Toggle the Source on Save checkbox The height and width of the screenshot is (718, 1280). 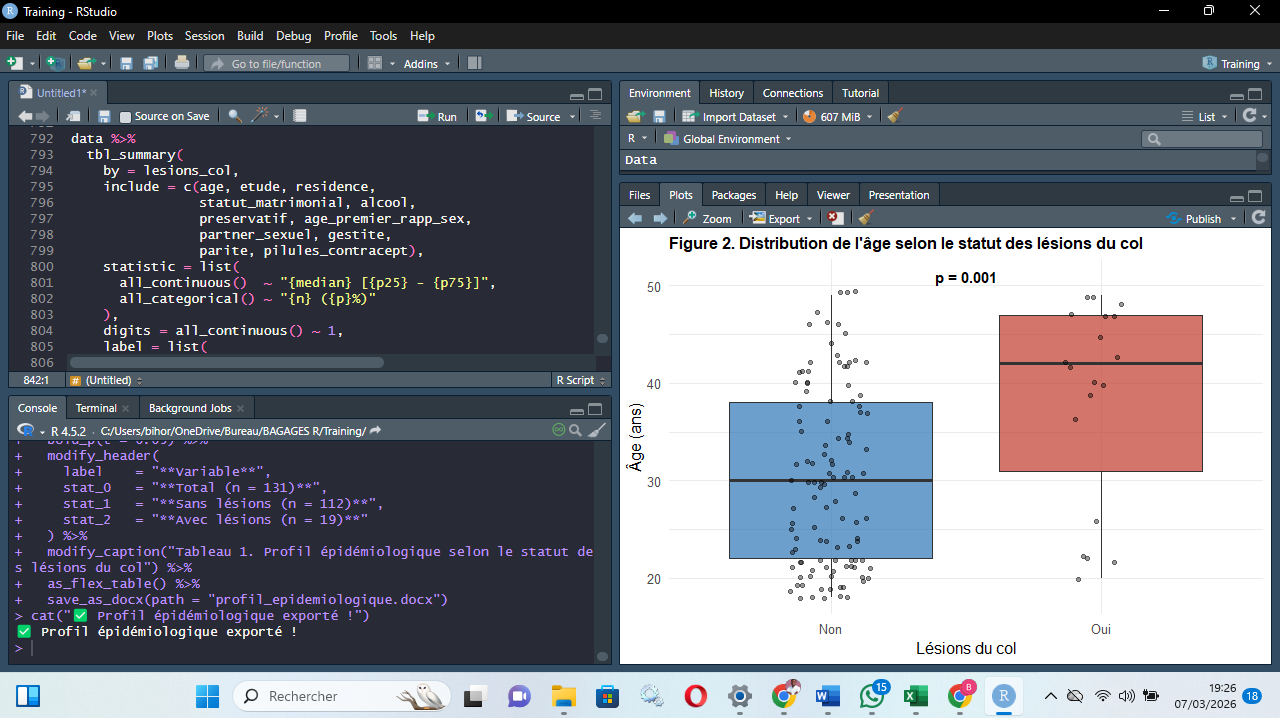click(x=126, y=117)
